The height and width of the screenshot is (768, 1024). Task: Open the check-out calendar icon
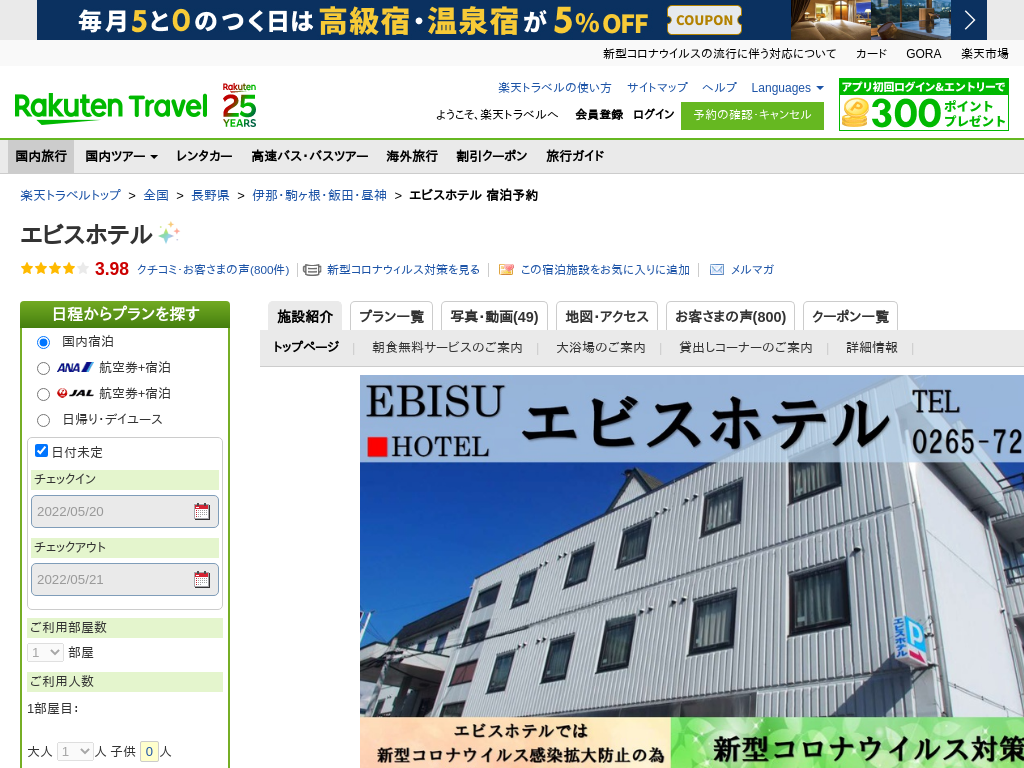(x=202, y=579)
